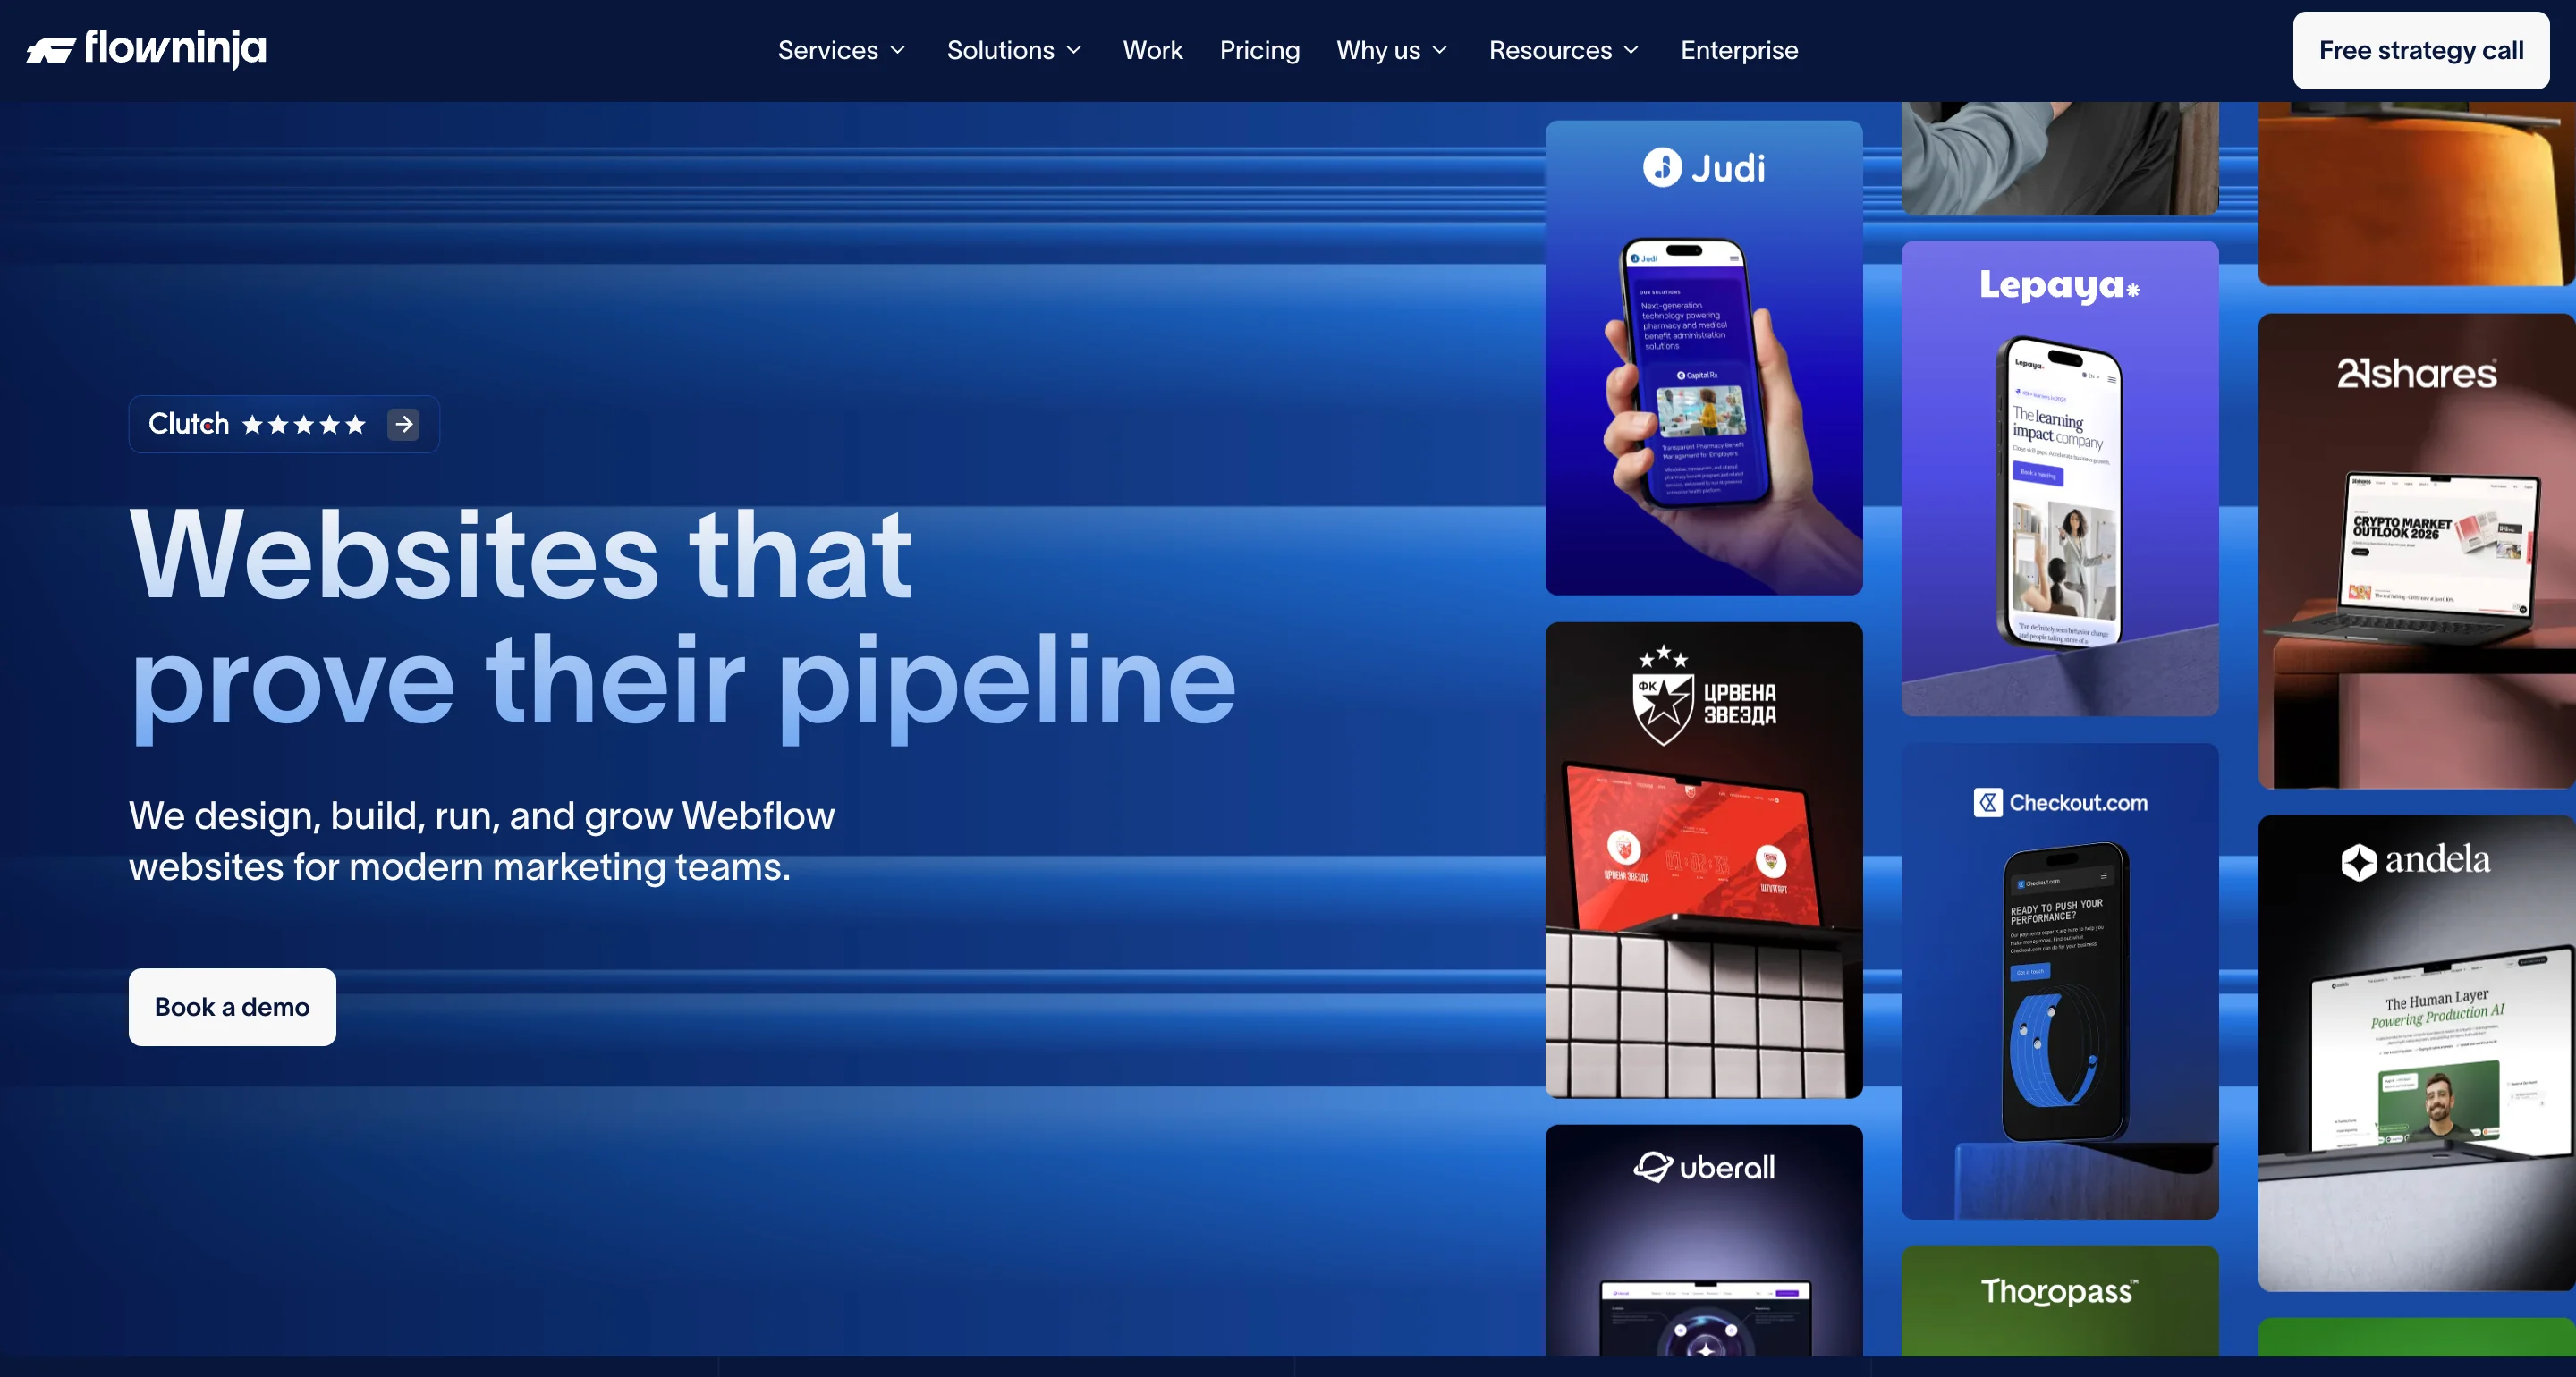The width and height of the screenshot is (2576, 1377).
Task: Click the Checkout.com logo icon
Action: click(1987, 802)
